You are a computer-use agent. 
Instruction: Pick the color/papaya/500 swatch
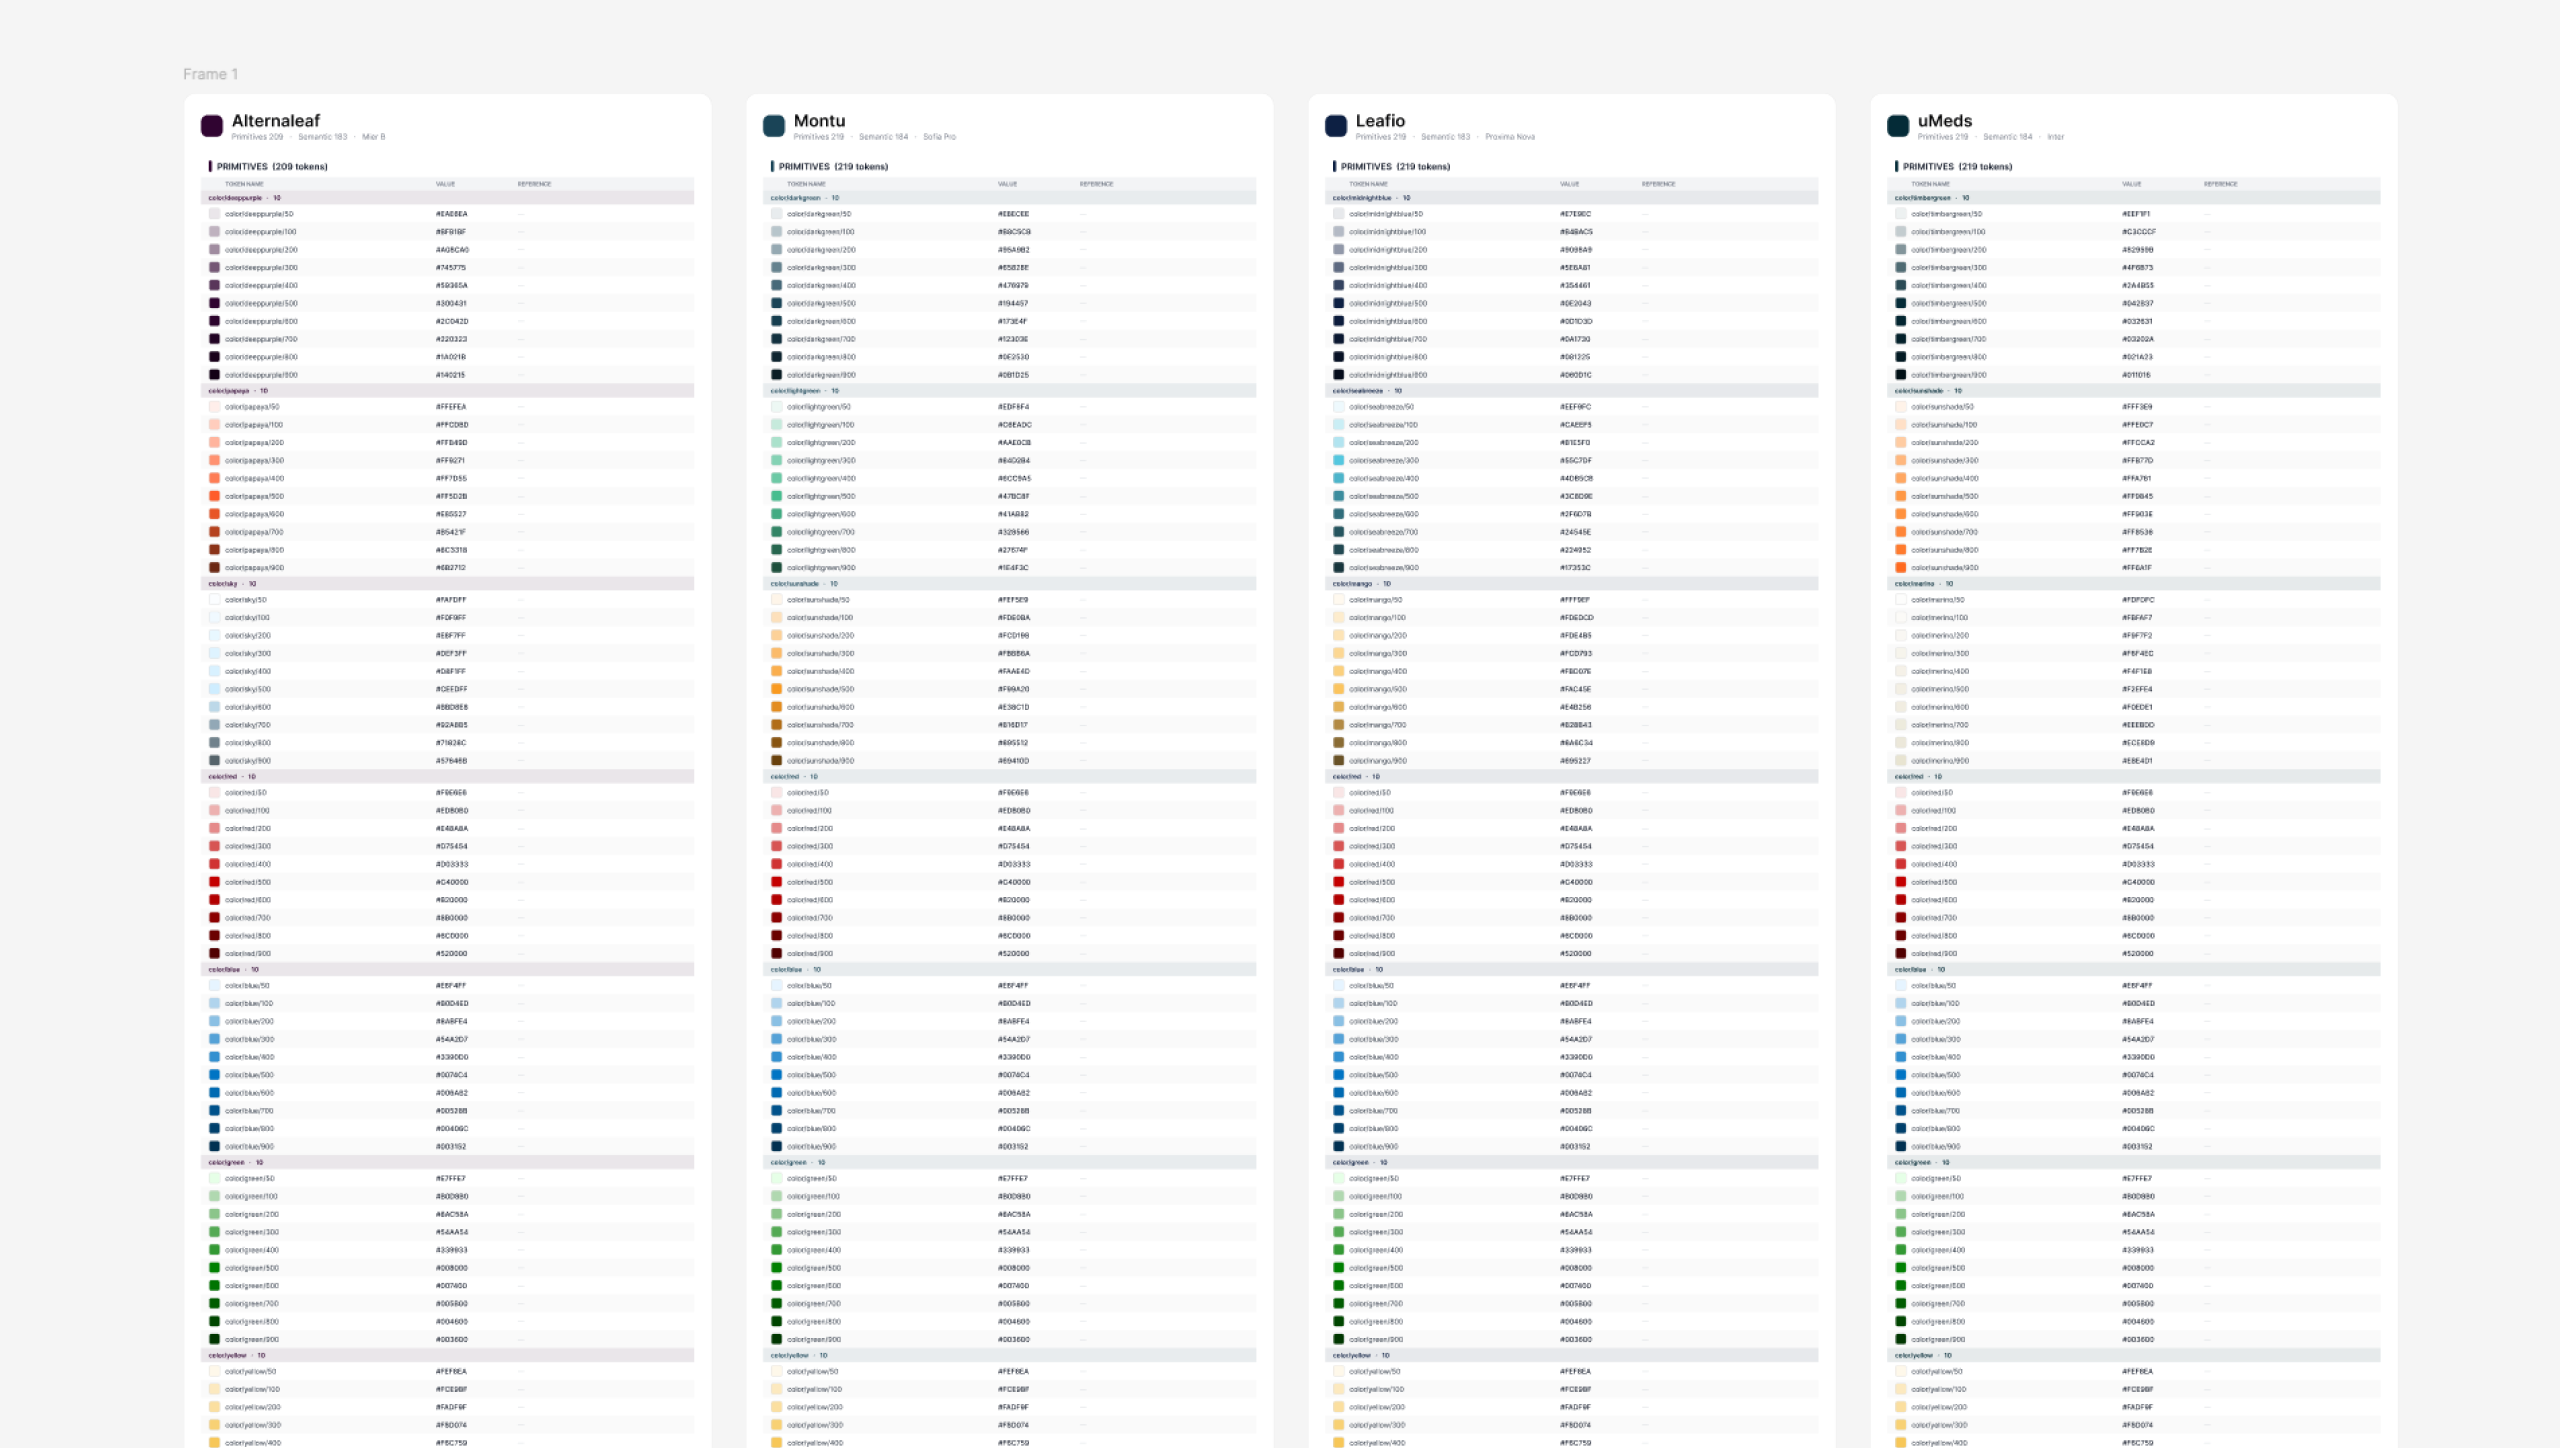point(214,496)
